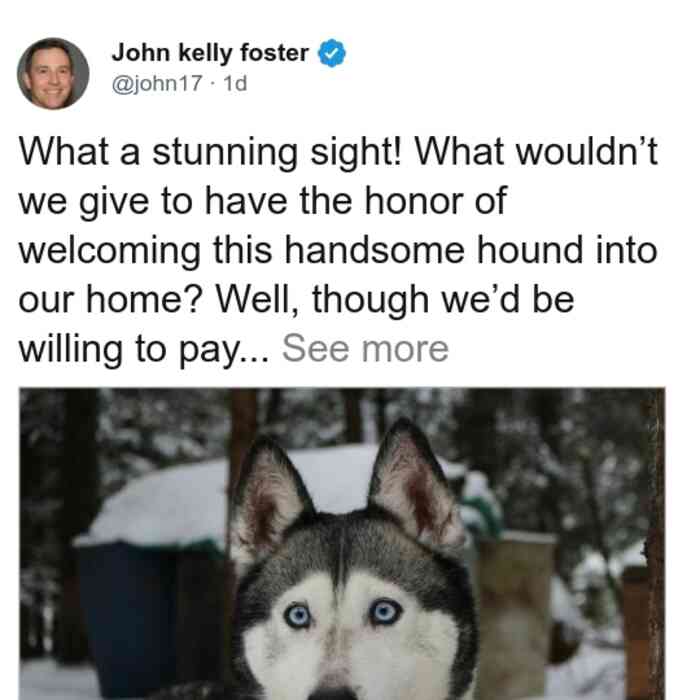Click the "John kelly foster" display name
700x700 pixels.
point(210,53)
